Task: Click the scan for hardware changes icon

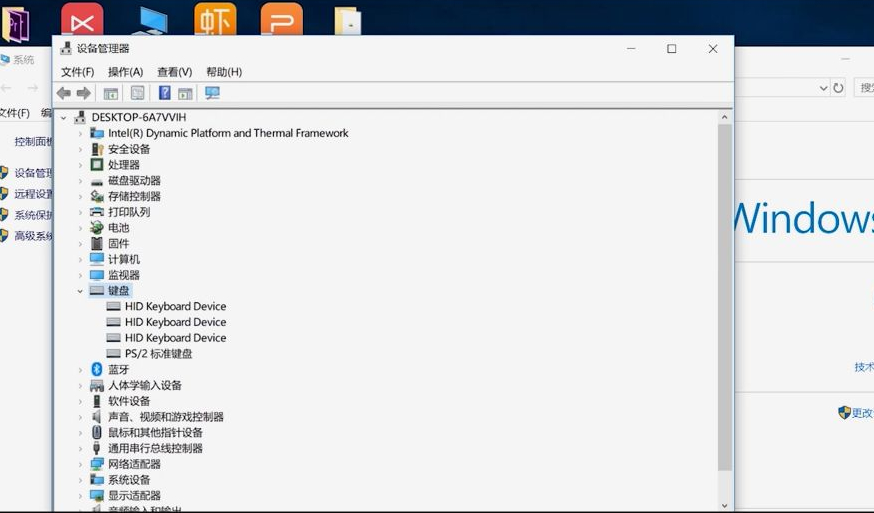Action: (212, 93)
